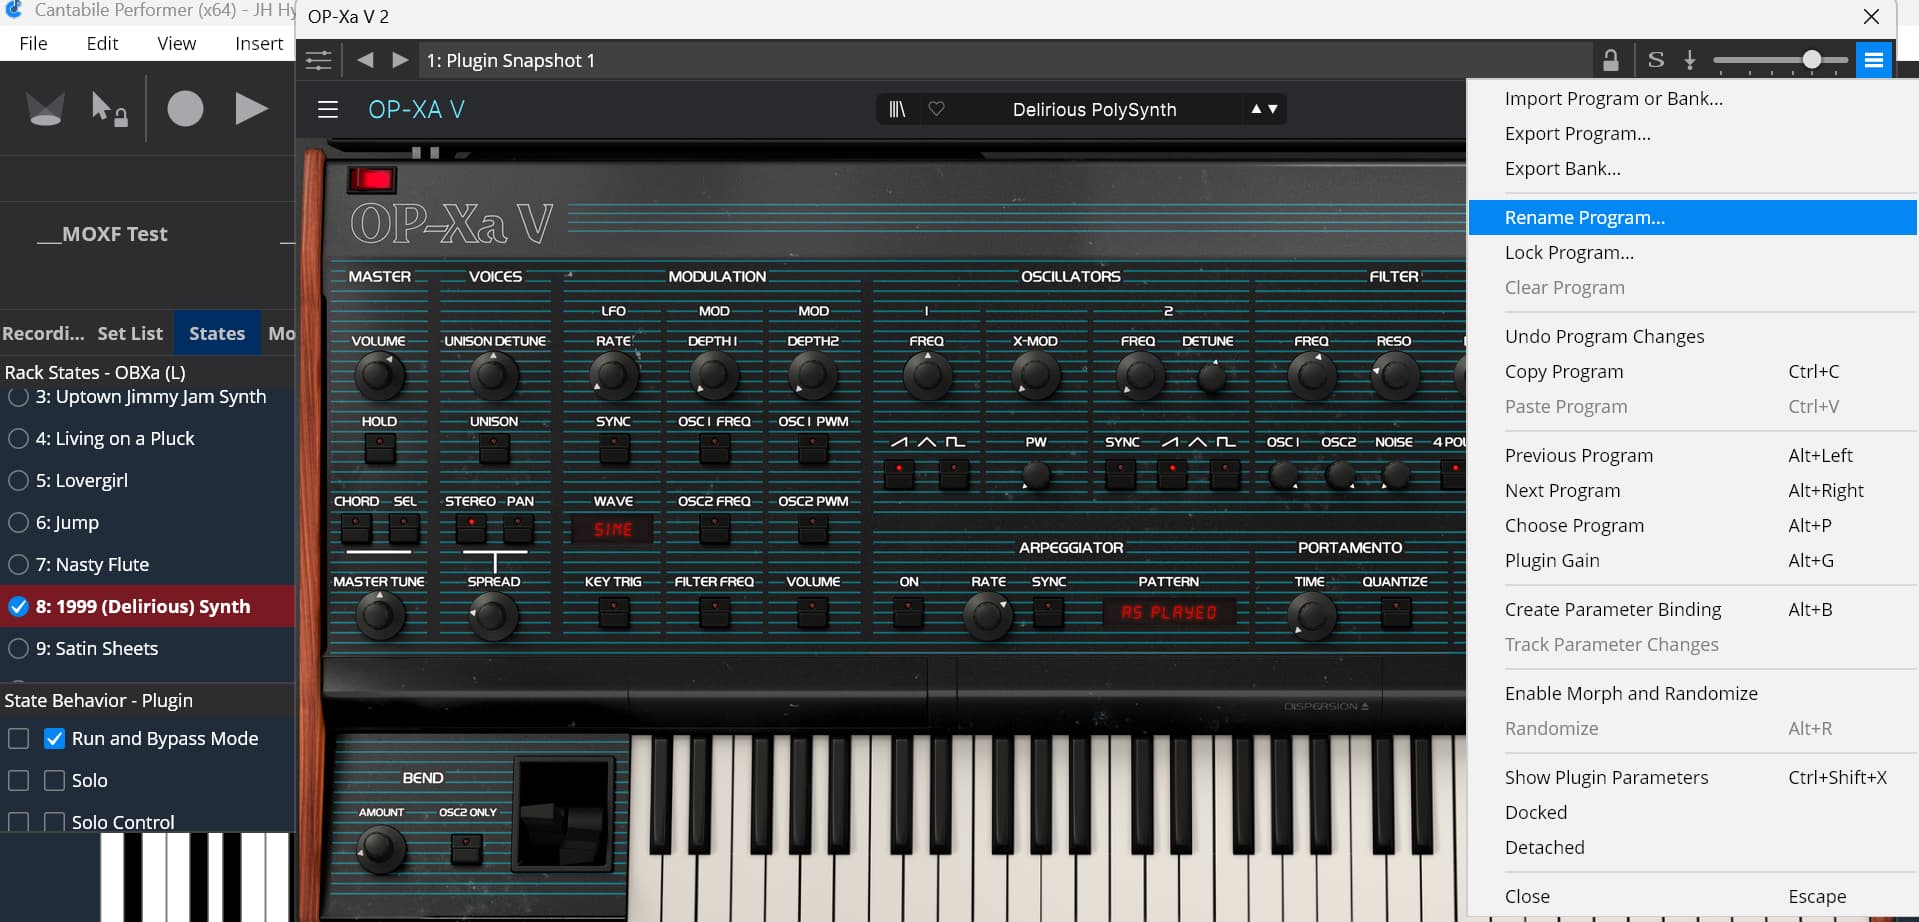The height and width of the screenshot is (922, 1919).
Task: Click the MASTER TUNE knob
Action: [x=378, y=615]
